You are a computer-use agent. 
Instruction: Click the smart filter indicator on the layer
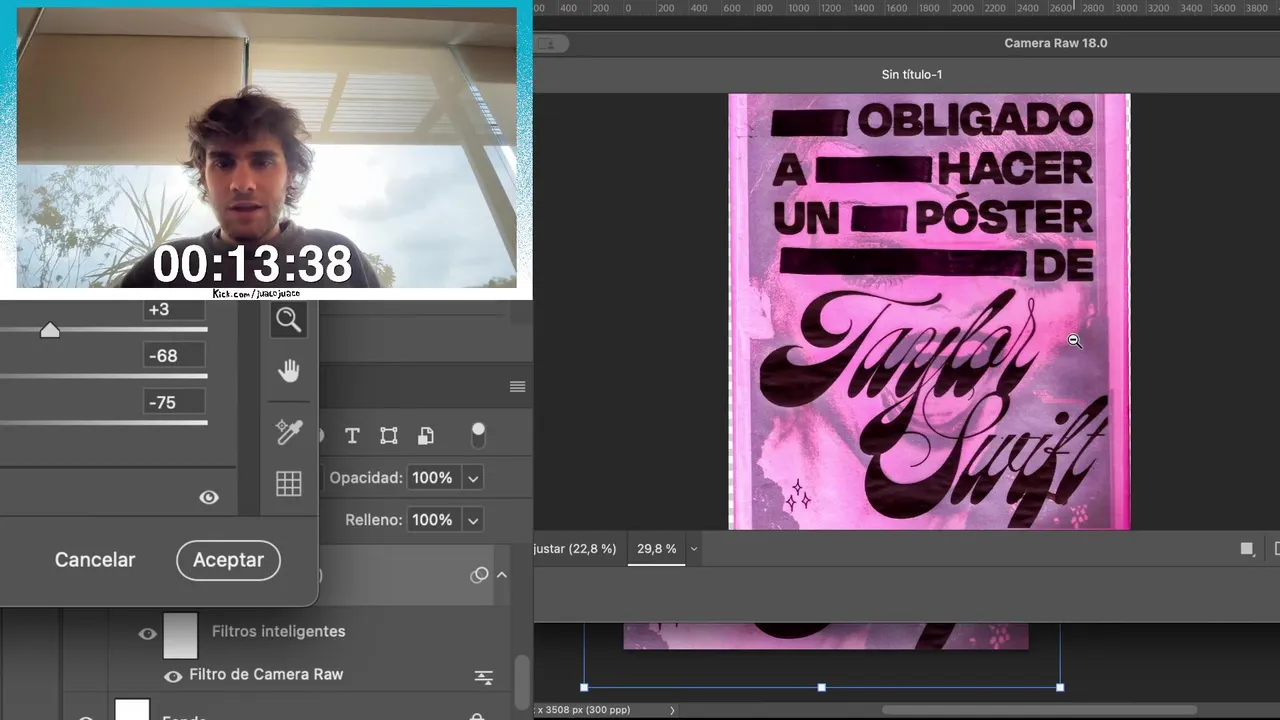pos(479,575)
